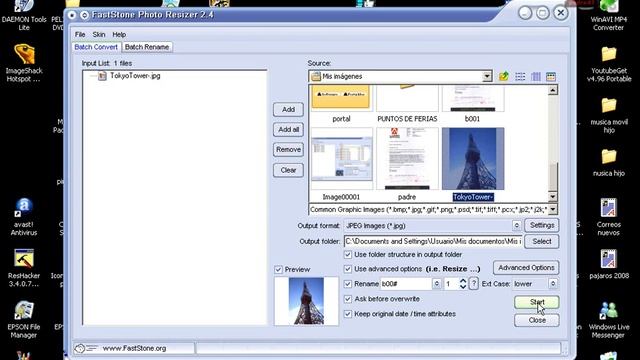Switch to Batch Convert tab
The width and height of the screenshot is (640, 360).
(96, 47)
